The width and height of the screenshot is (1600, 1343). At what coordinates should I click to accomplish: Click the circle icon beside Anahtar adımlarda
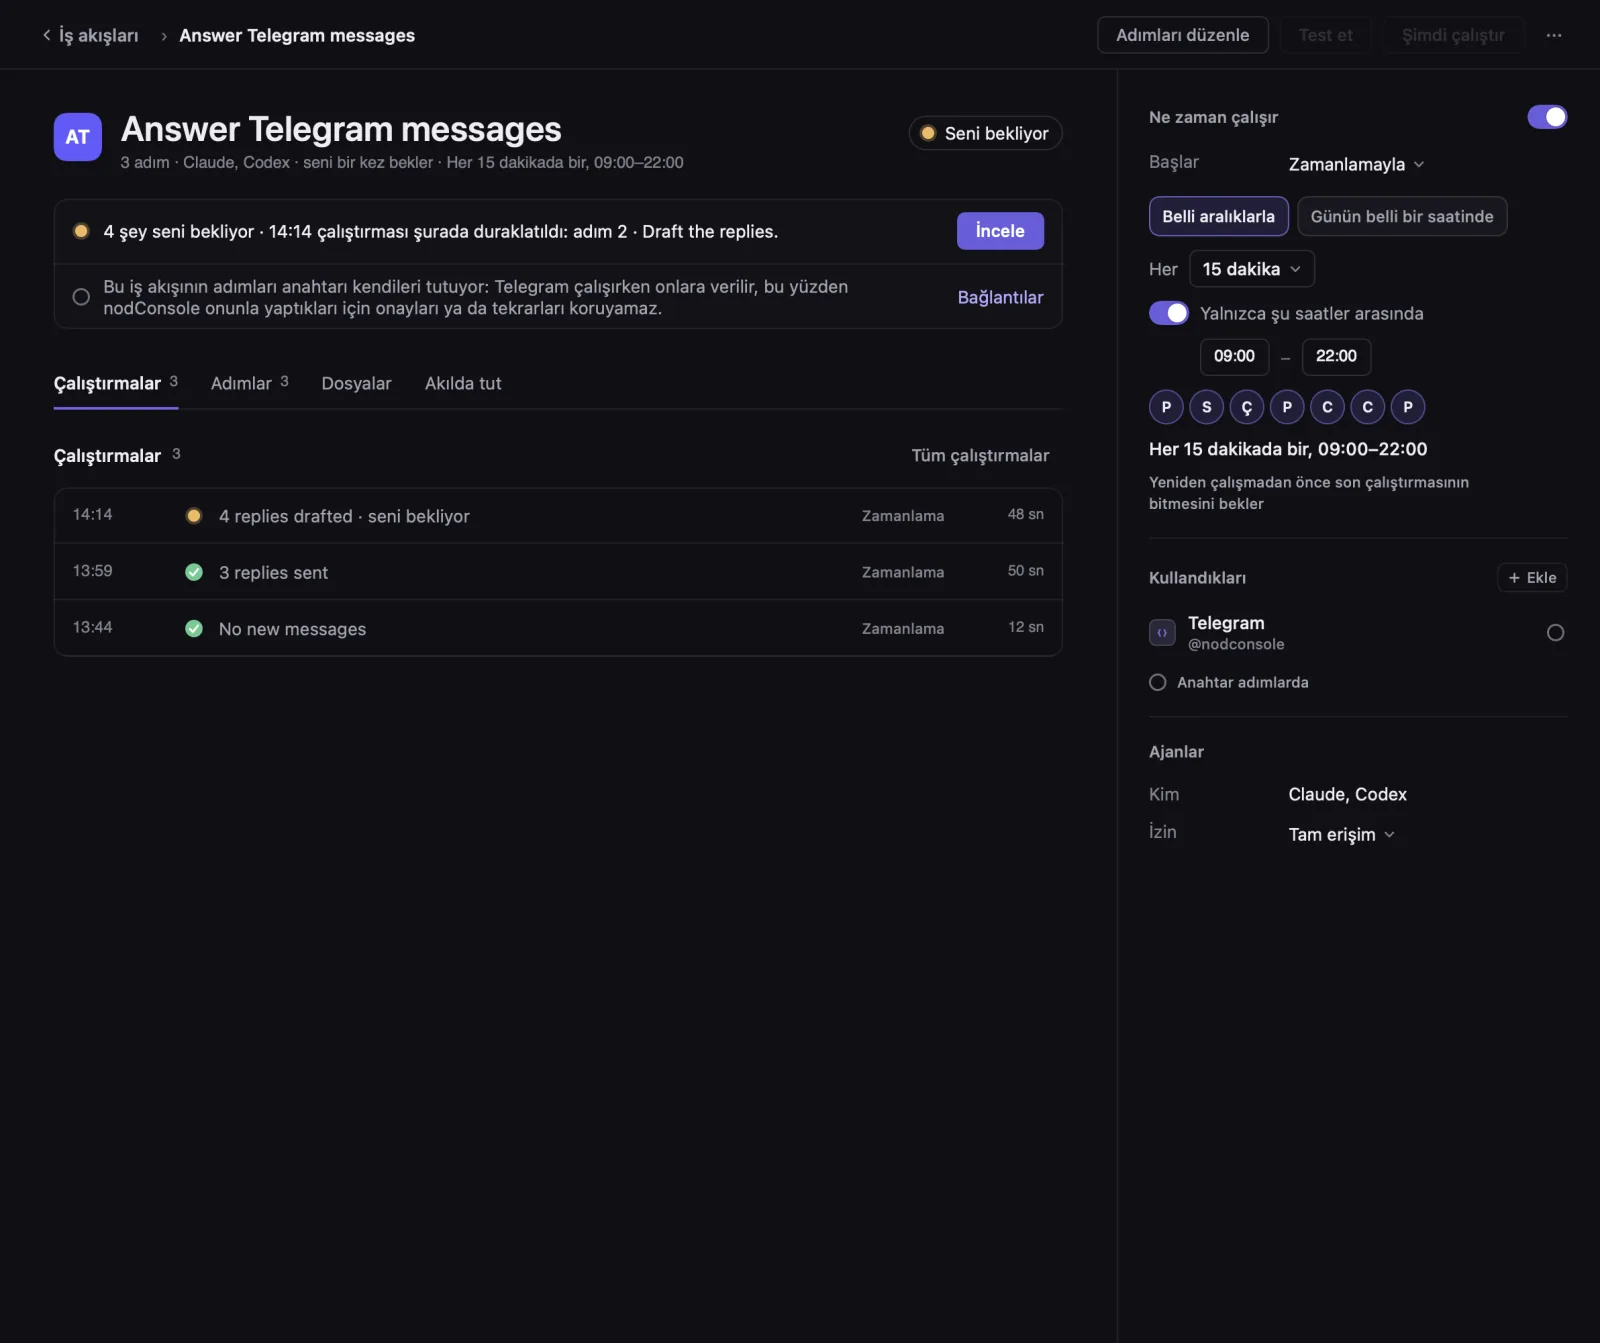1158,682
